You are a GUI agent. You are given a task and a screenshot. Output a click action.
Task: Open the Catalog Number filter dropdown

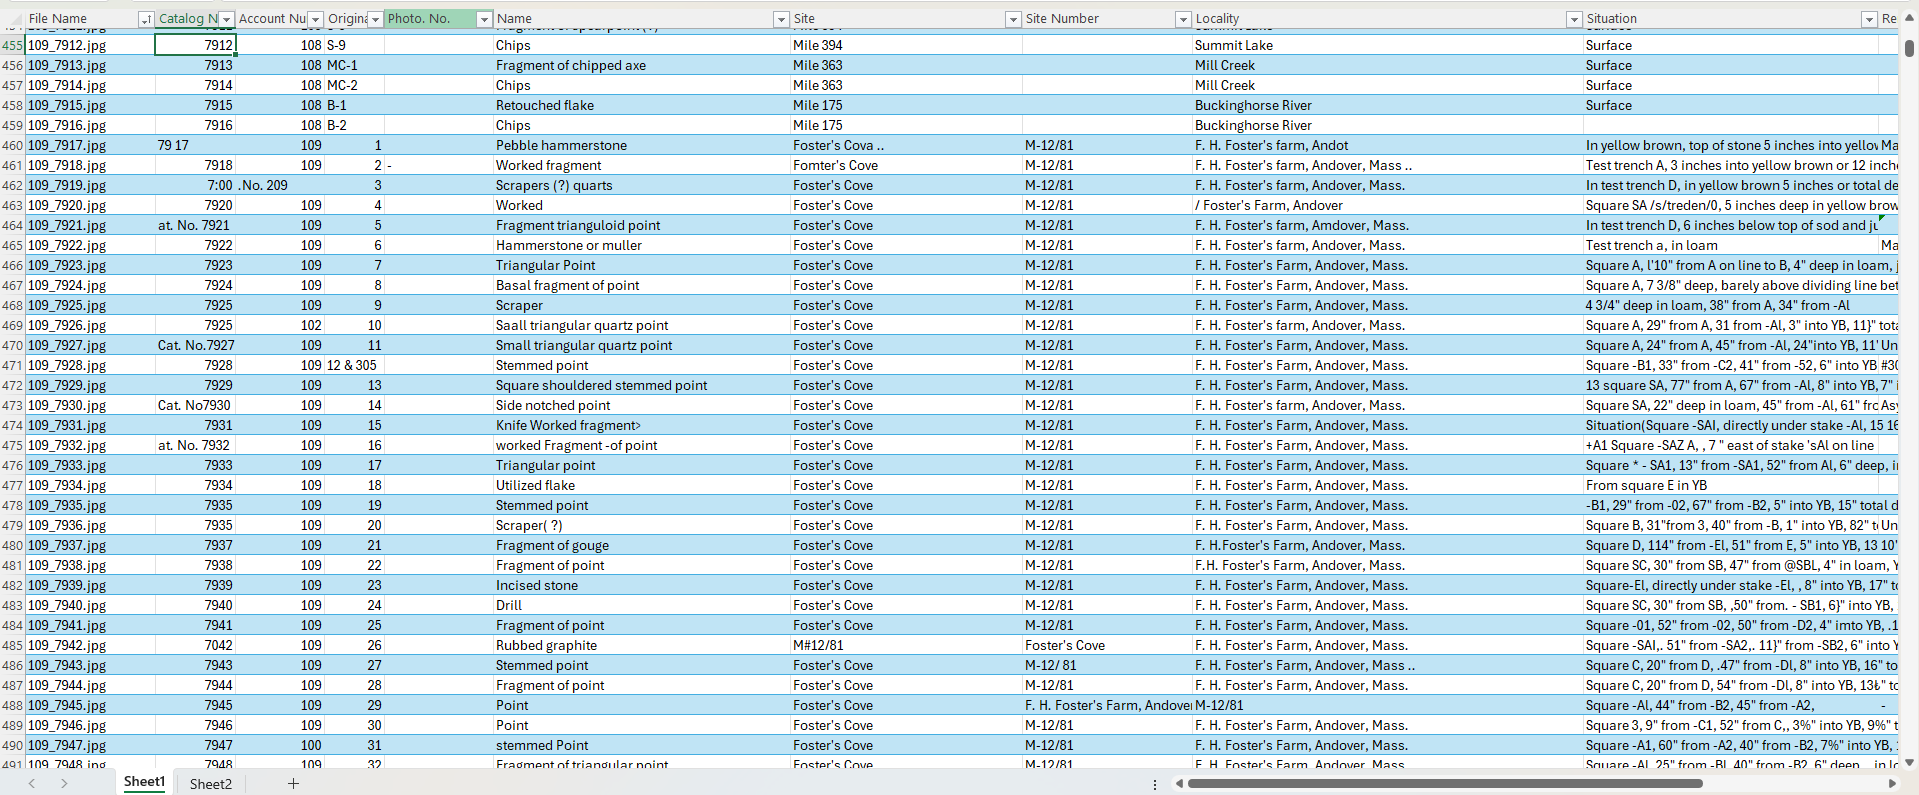point(226,19)
